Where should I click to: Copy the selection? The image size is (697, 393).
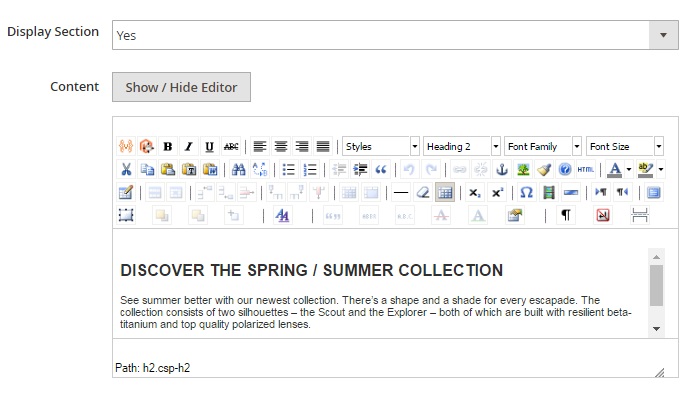[x=147, y=169]
